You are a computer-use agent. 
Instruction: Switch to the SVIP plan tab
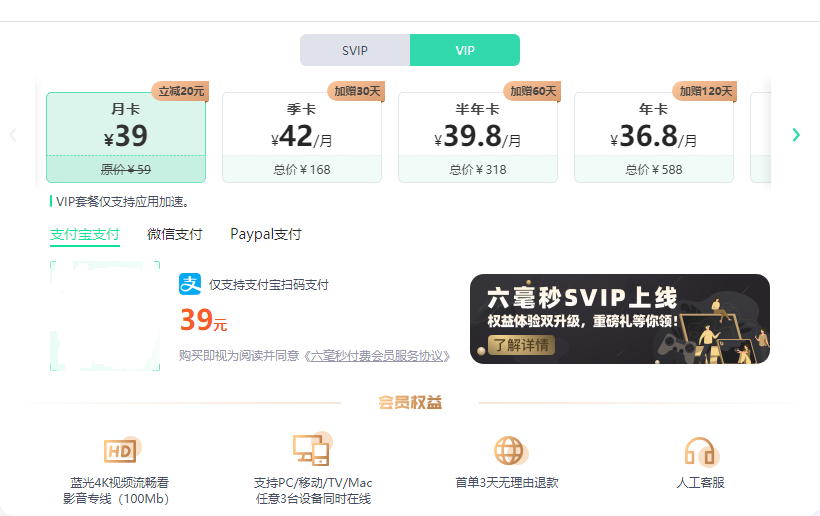(x=355, y=50)
